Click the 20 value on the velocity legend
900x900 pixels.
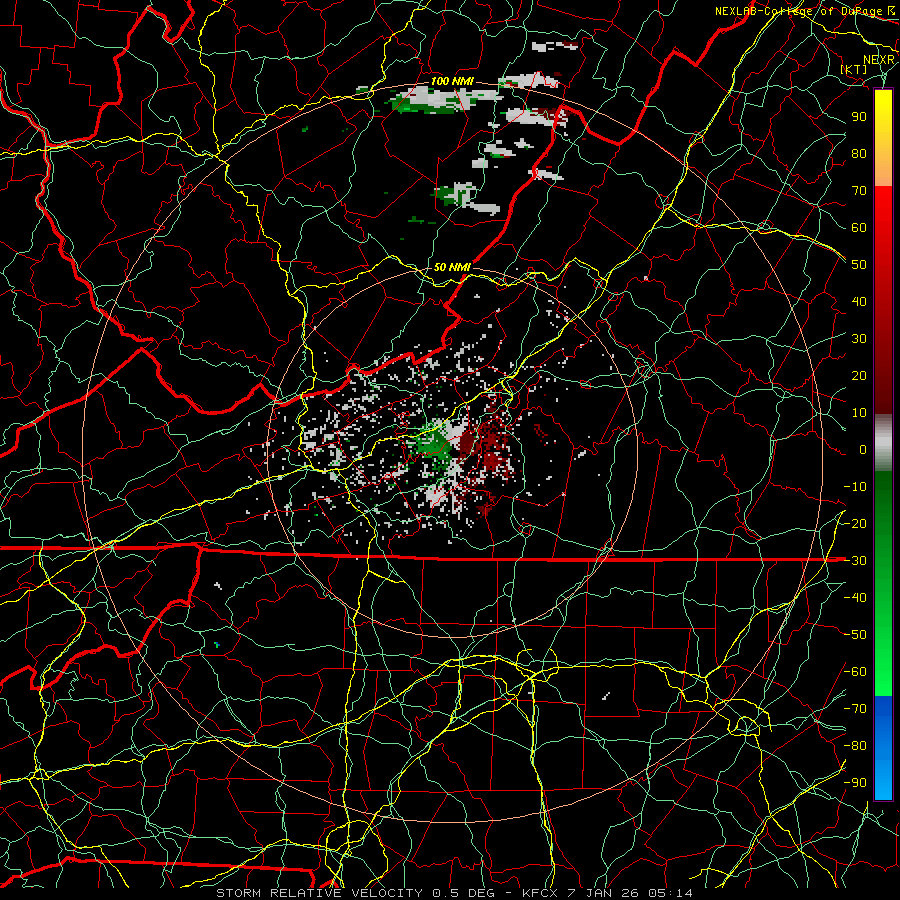click(859, 375)
